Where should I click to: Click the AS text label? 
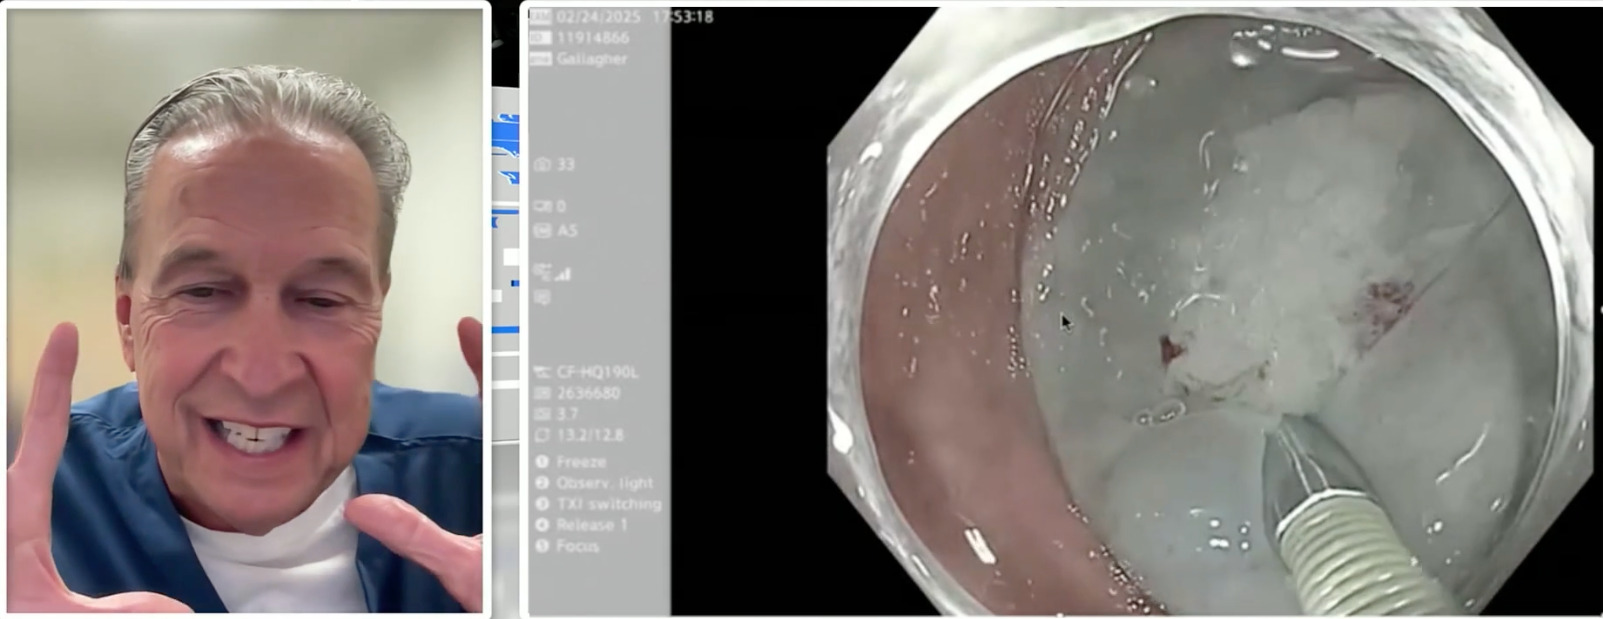coord(567,231)
